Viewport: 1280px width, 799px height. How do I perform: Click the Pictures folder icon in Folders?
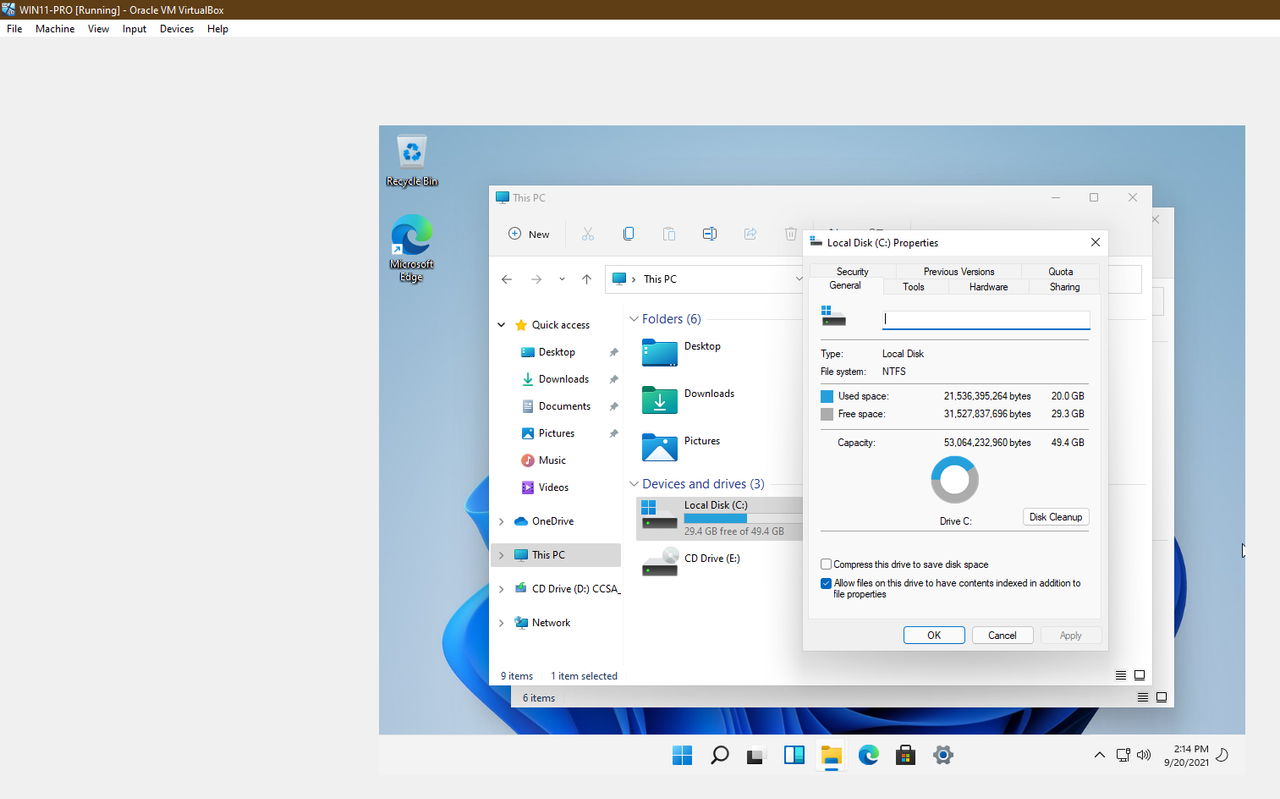[660, 447]
